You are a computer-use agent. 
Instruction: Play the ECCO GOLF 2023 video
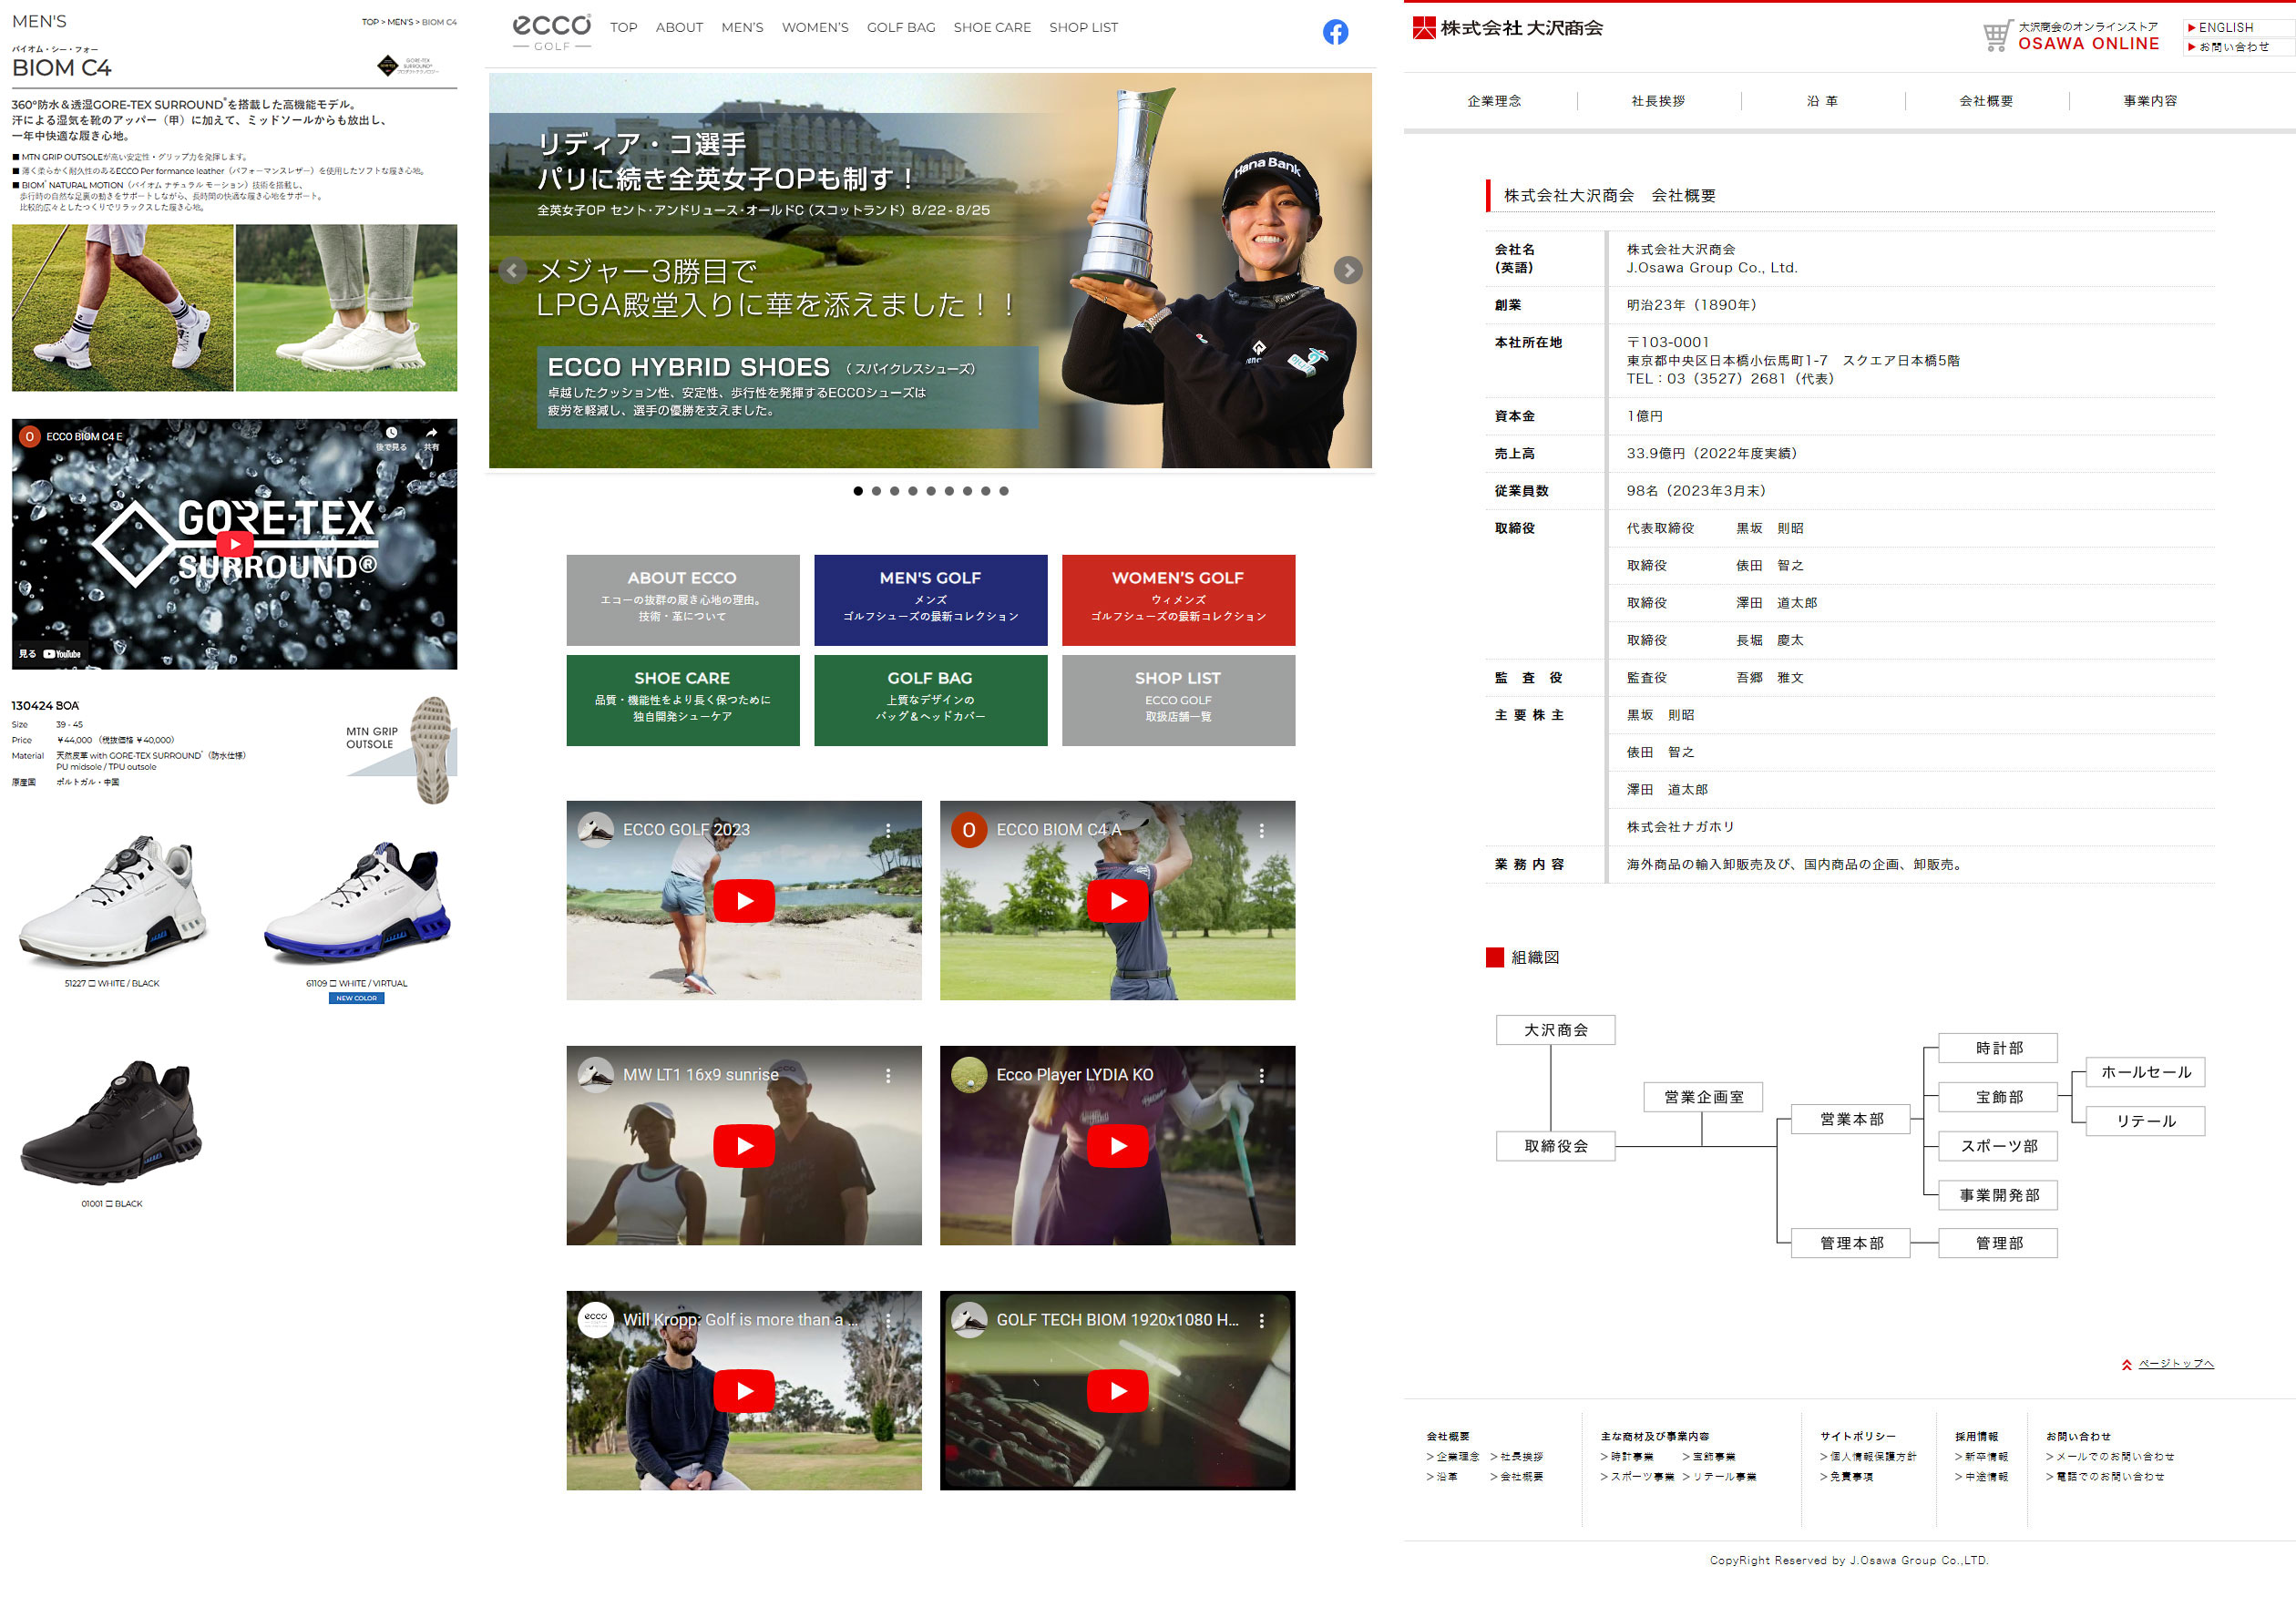743,900
